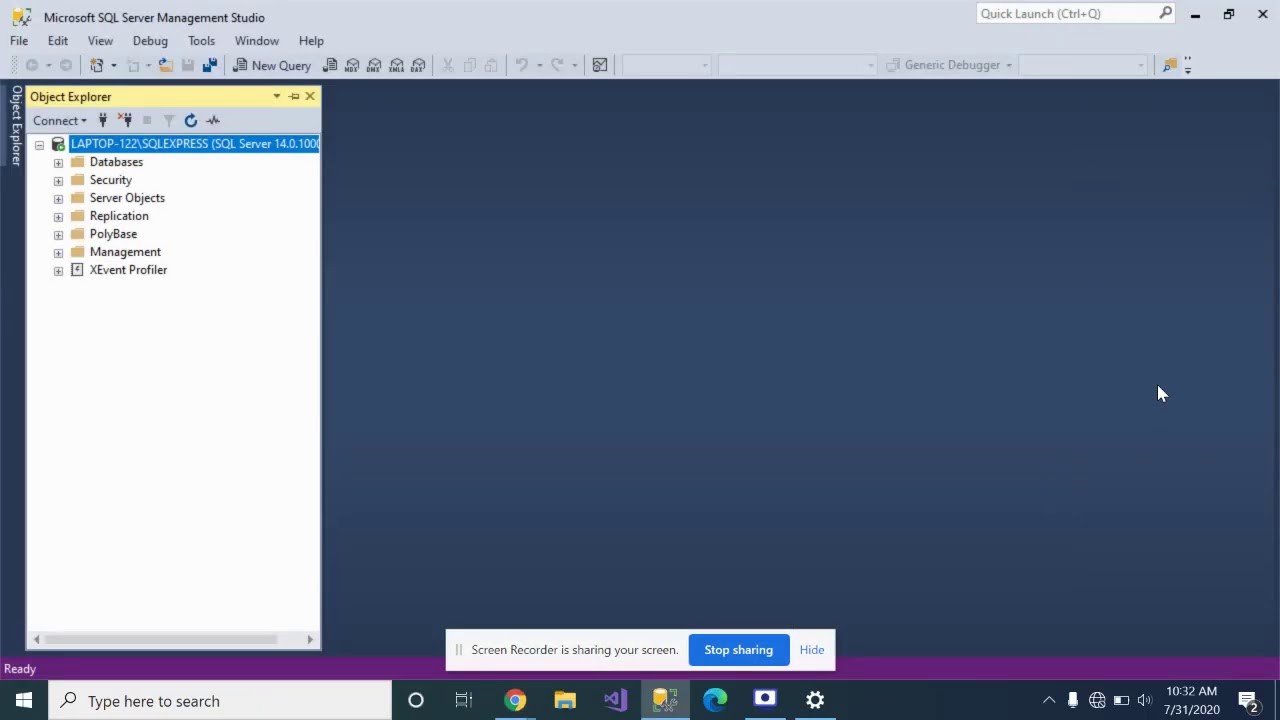Expand the Management folder

pos(58,252)
